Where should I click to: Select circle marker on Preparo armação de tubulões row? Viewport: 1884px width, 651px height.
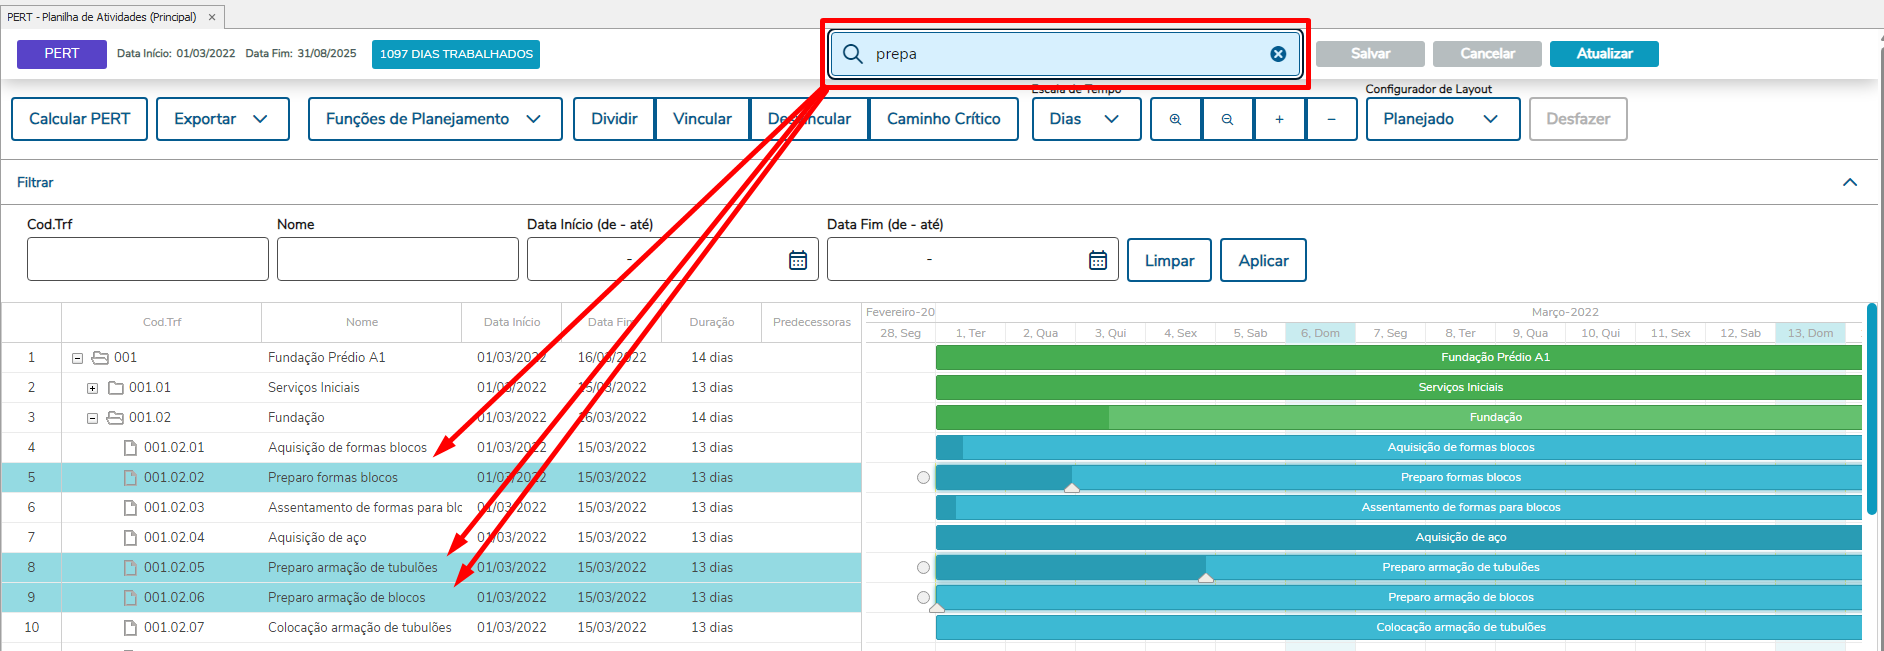pos(923,567)
